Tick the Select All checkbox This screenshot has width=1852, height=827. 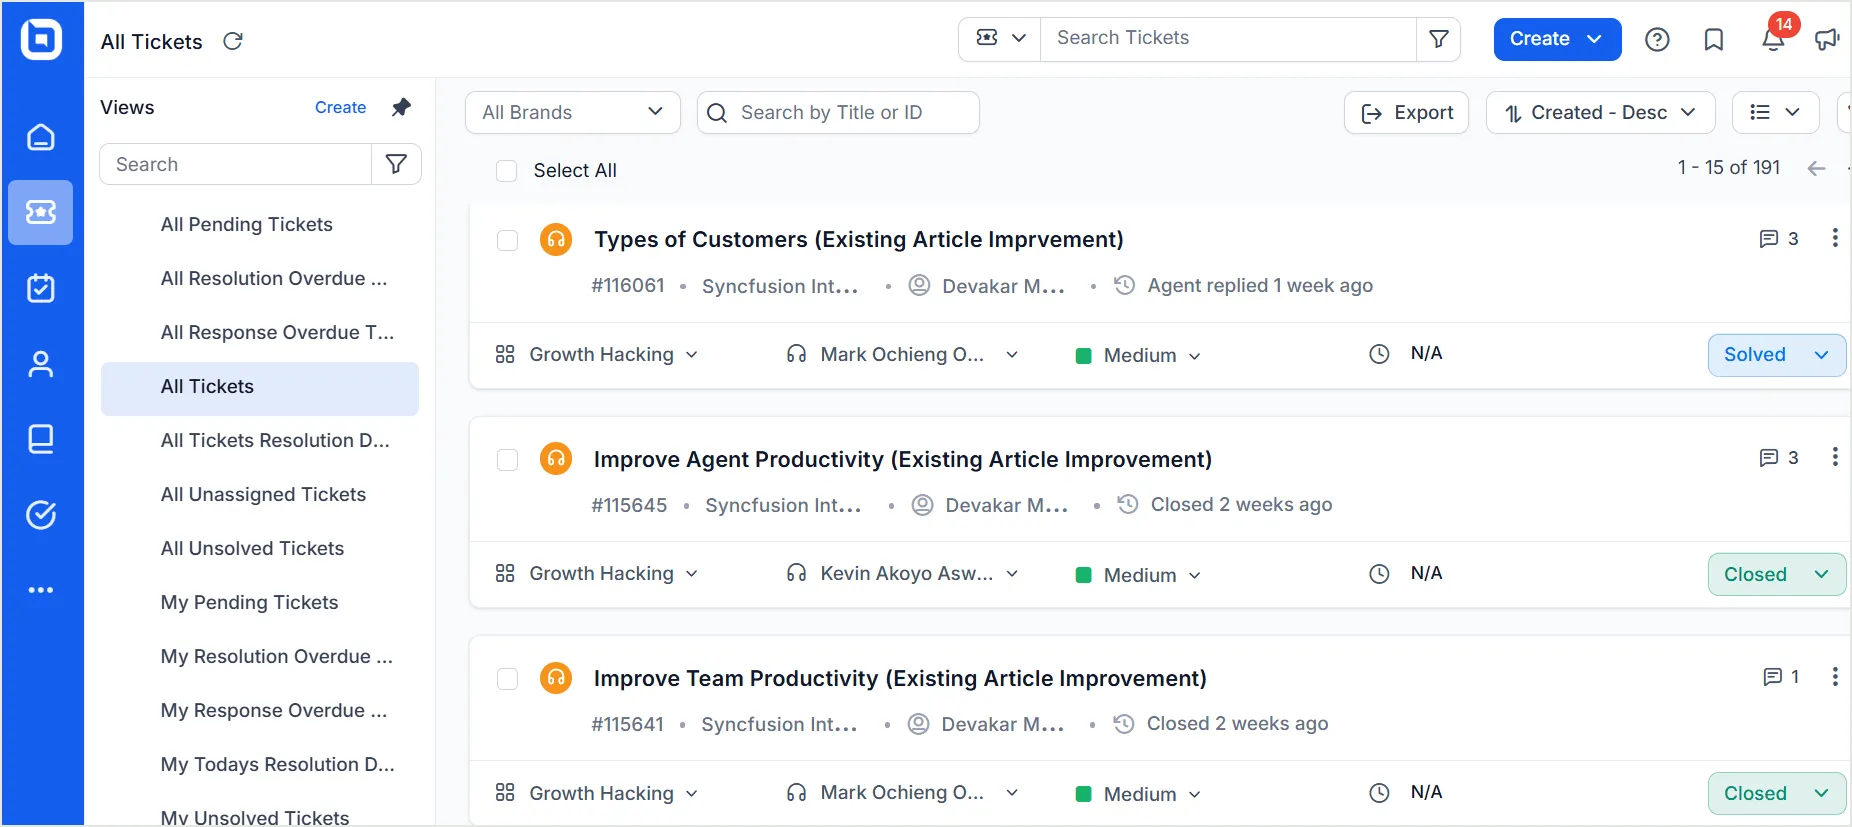coord(507,171)
